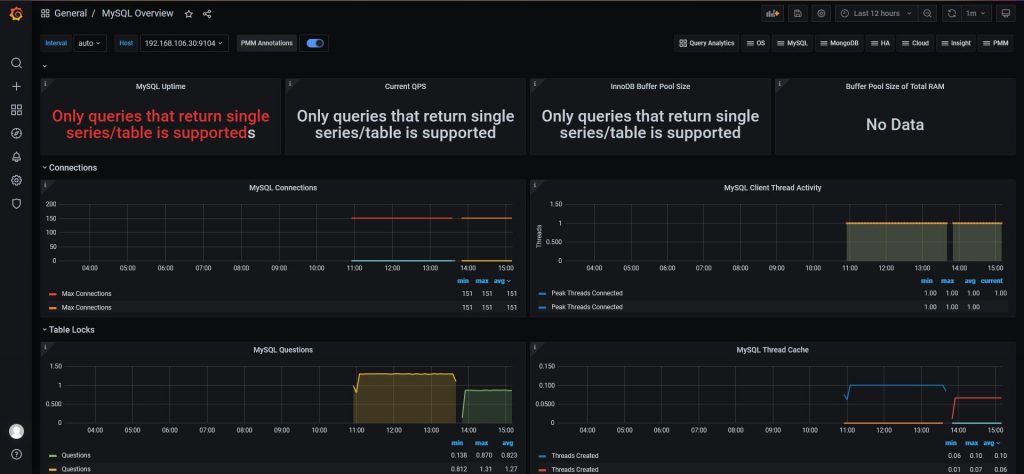Open MySQL Client Thread Activity panel title
The width and height of the screenshot is (1024, 474).
(773, 187)
